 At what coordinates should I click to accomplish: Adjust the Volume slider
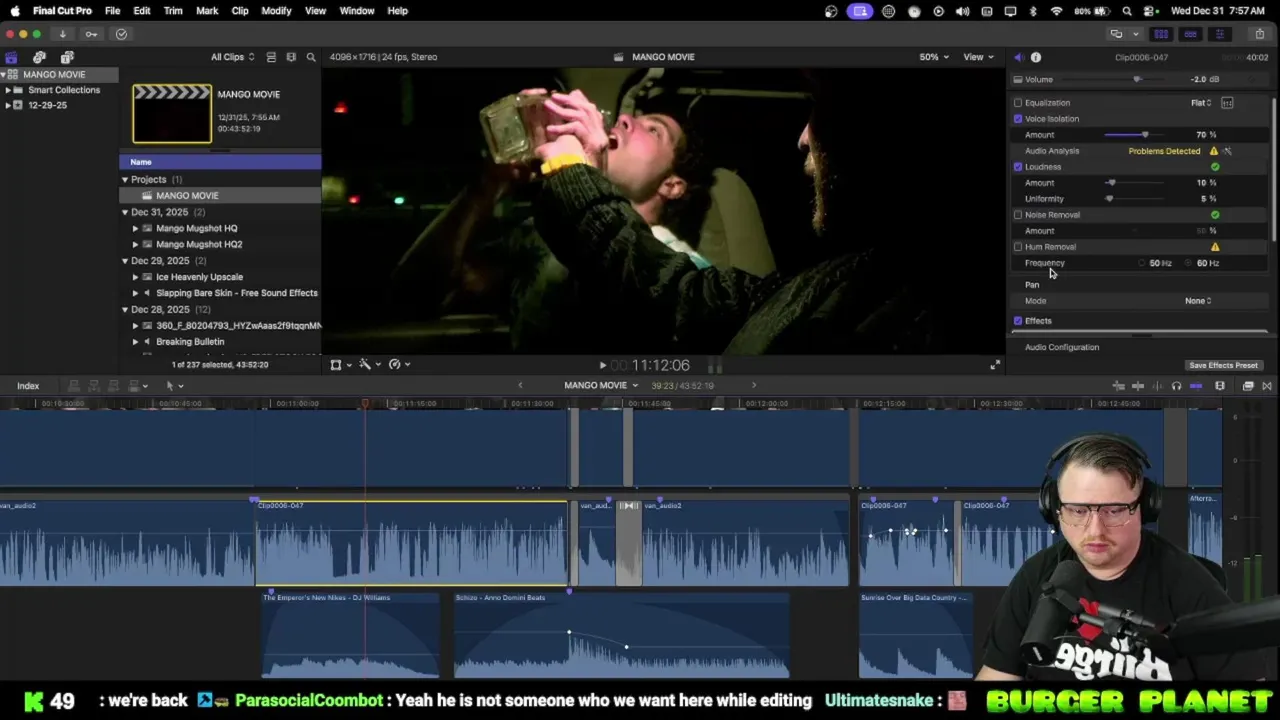point(1136,80)
